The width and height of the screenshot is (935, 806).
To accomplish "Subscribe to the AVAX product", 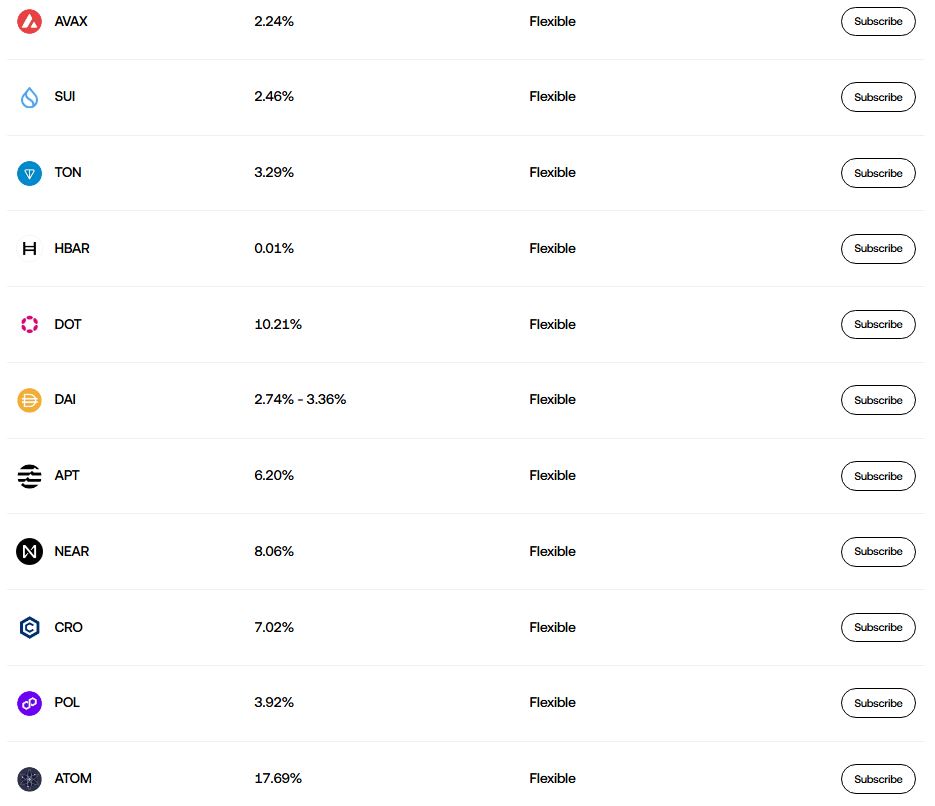I will [878, 21].
